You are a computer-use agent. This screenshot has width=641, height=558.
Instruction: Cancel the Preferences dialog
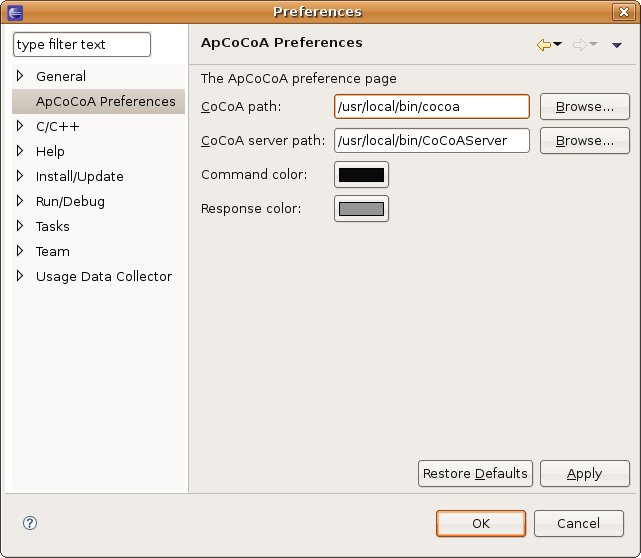click(578, 523)
